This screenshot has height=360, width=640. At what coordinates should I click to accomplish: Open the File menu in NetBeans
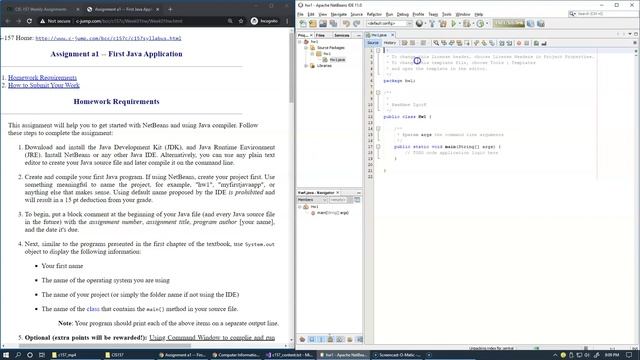pyautogui.click(x=300, y=14)
